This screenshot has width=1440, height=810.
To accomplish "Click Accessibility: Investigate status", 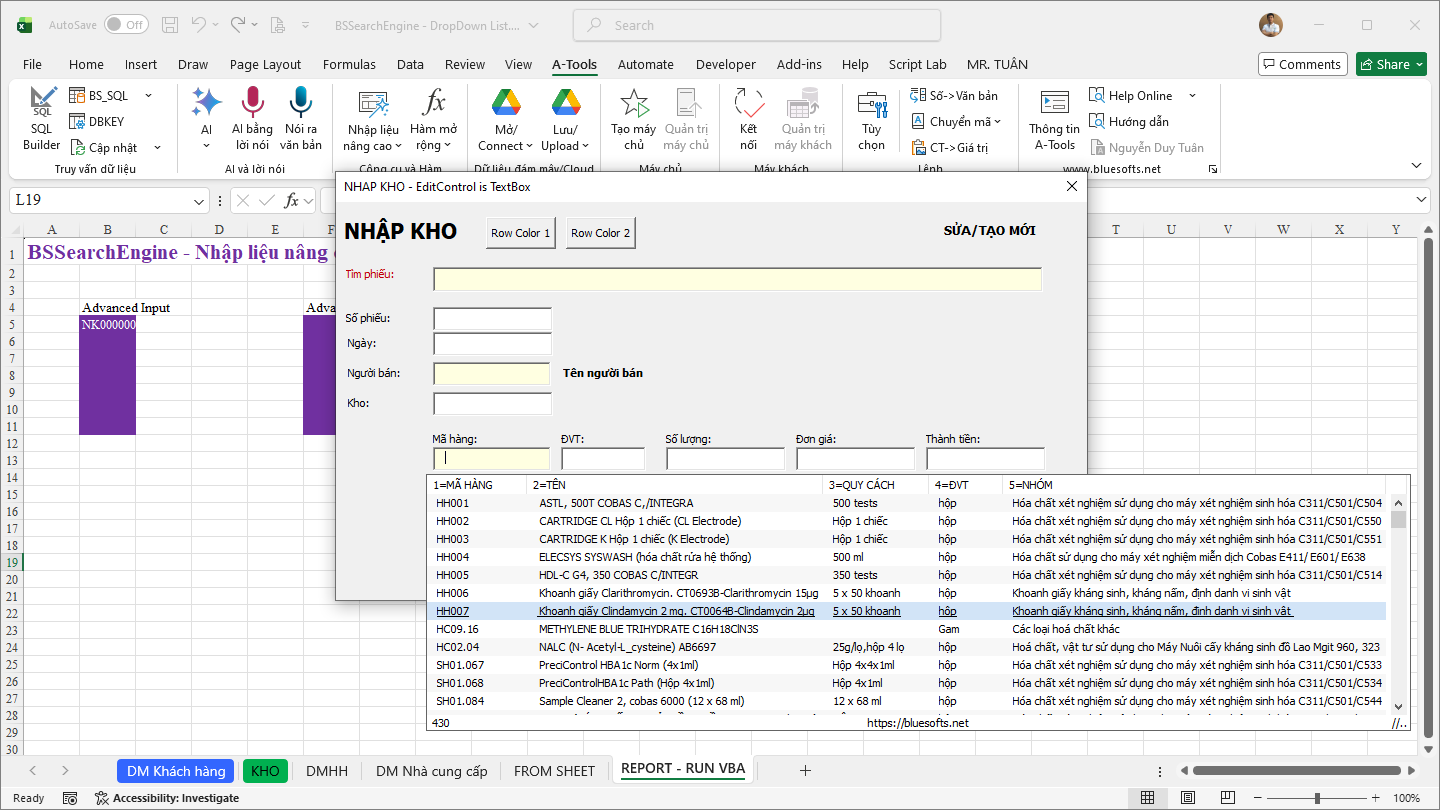I will [167, 798].
